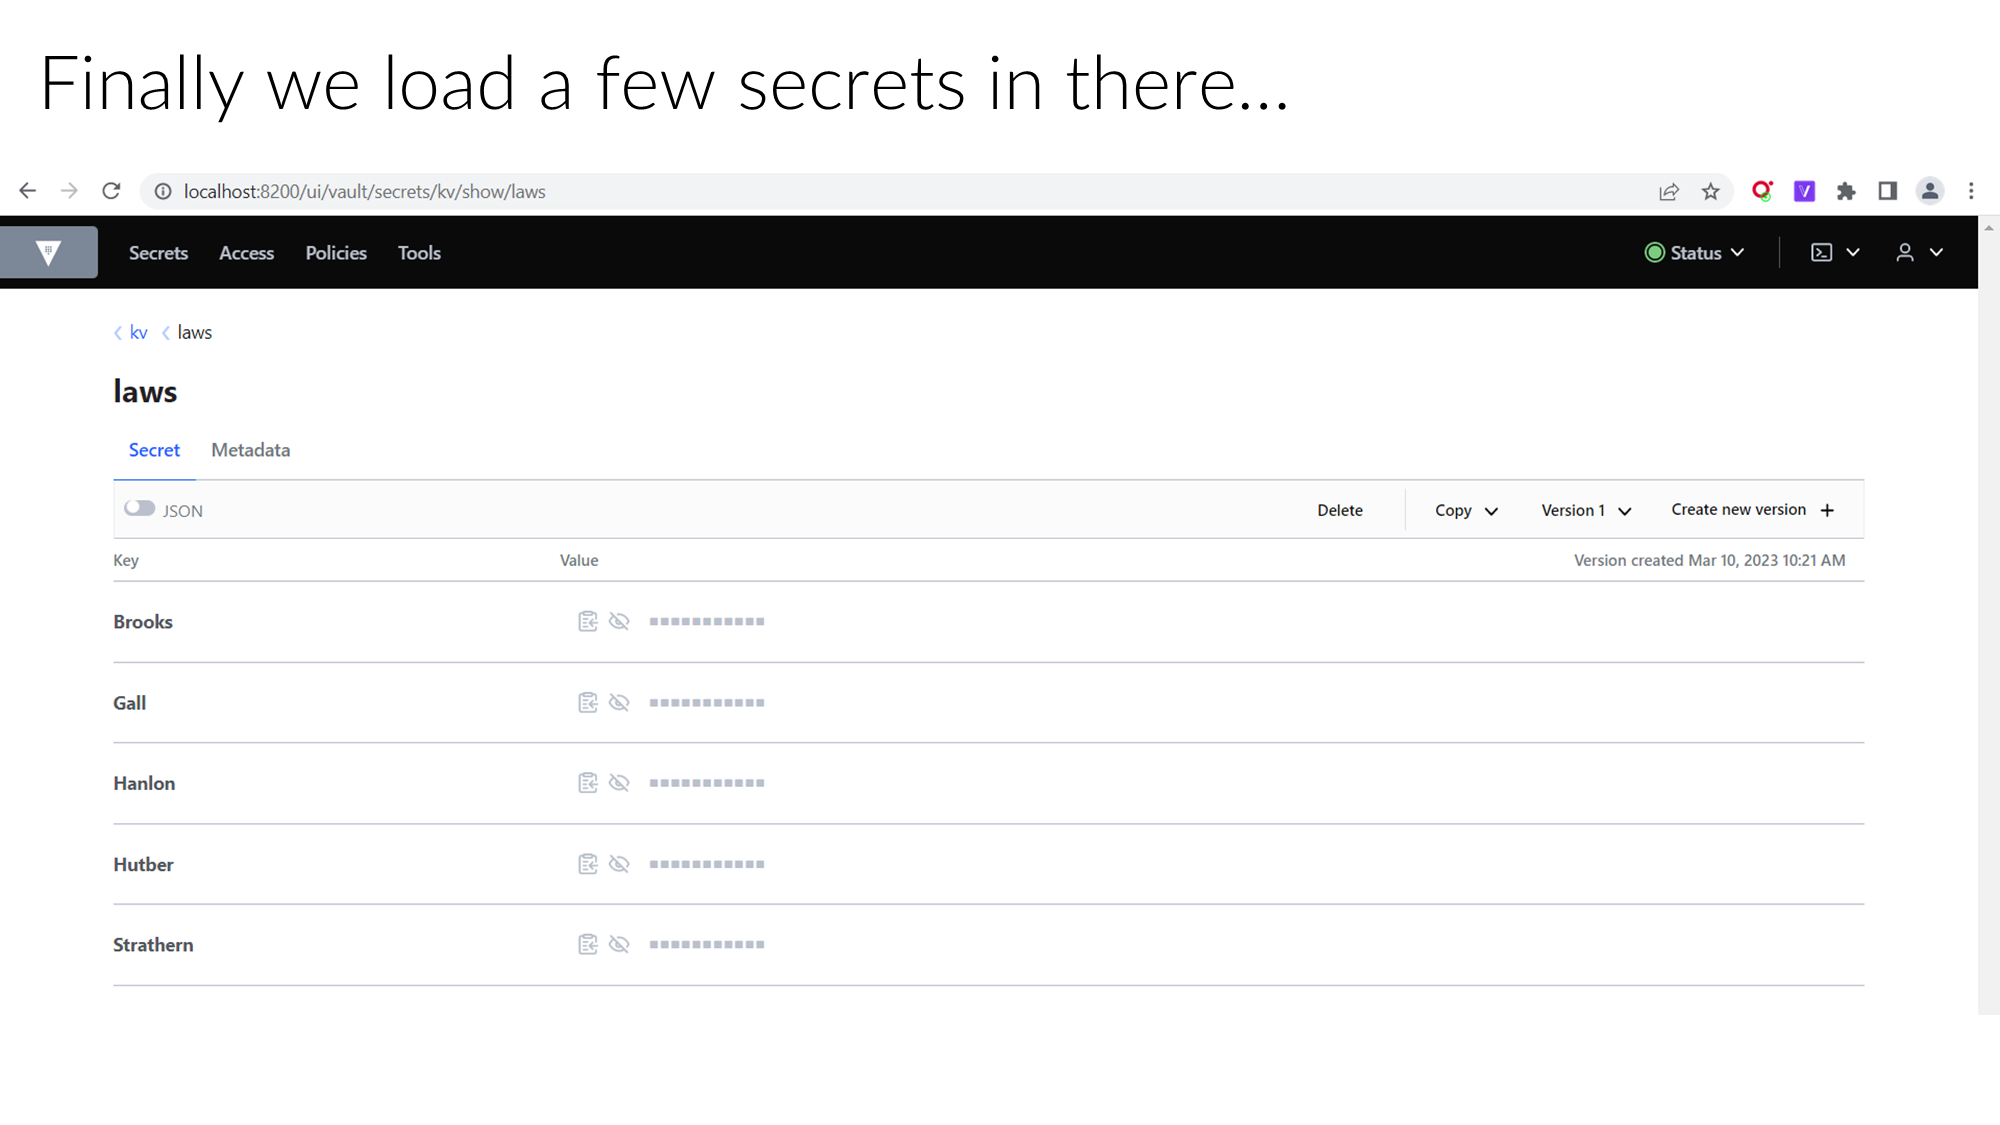Screen dimensions: 2000x1125
Task: Toggle the JSON view switch
Action: click(x=140, y=509)
